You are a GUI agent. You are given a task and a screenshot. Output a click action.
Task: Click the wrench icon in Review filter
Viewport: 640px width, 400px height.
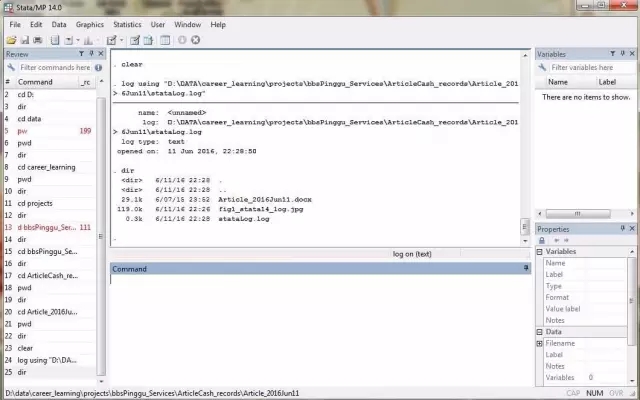coord(11,67)
